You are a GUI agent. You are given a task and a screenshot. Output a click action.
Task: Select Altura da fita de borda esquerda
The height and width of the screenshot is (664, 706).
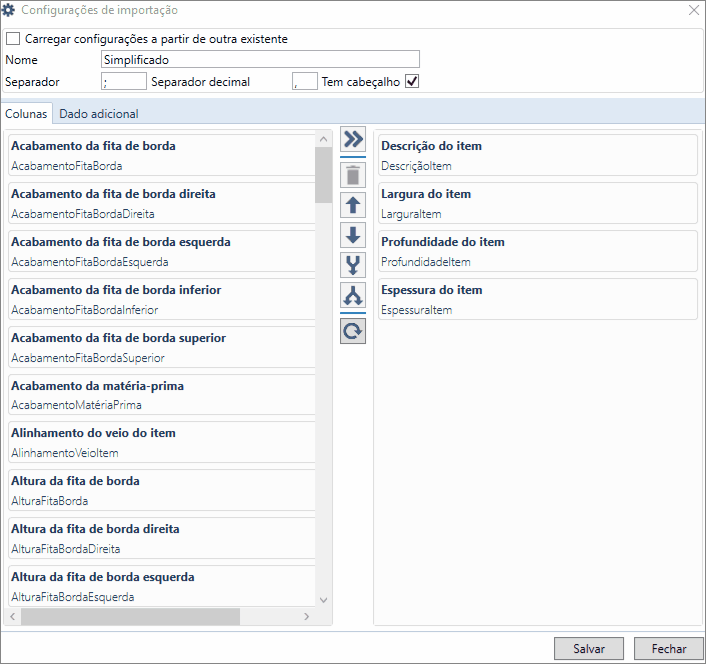162,586
